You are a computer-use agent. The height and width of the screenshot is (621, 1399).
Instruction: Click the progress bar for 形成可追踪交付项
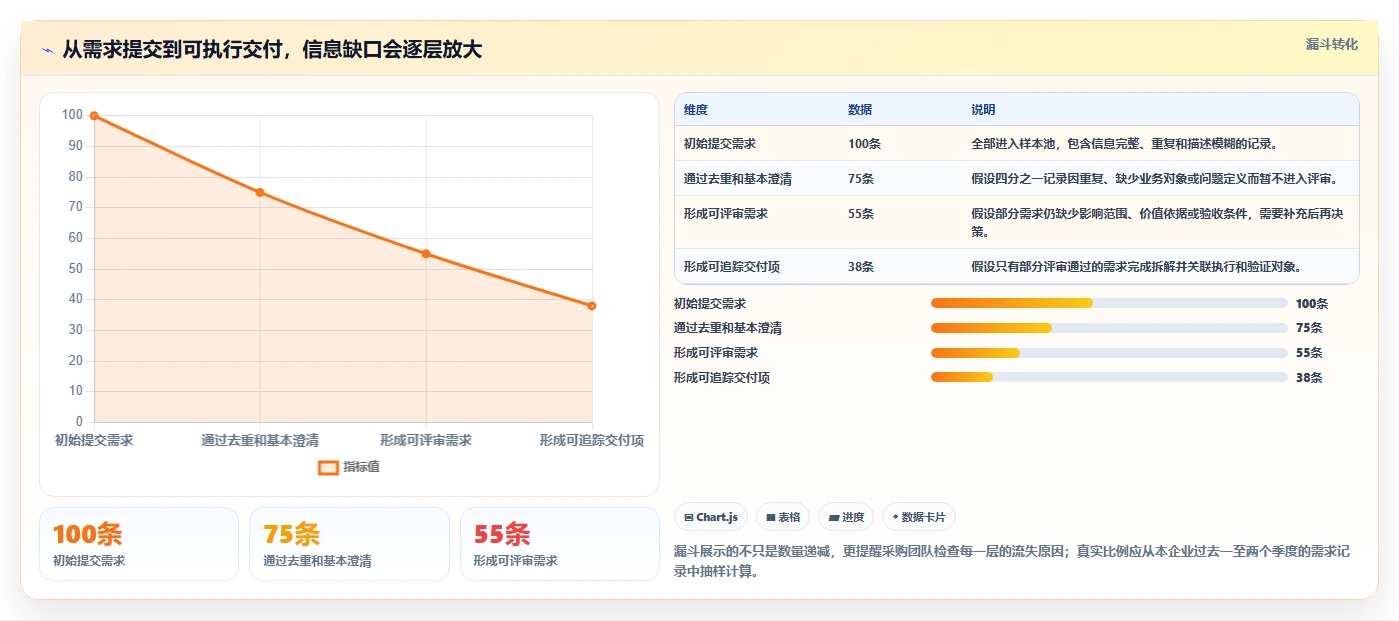coord(1109,377)
